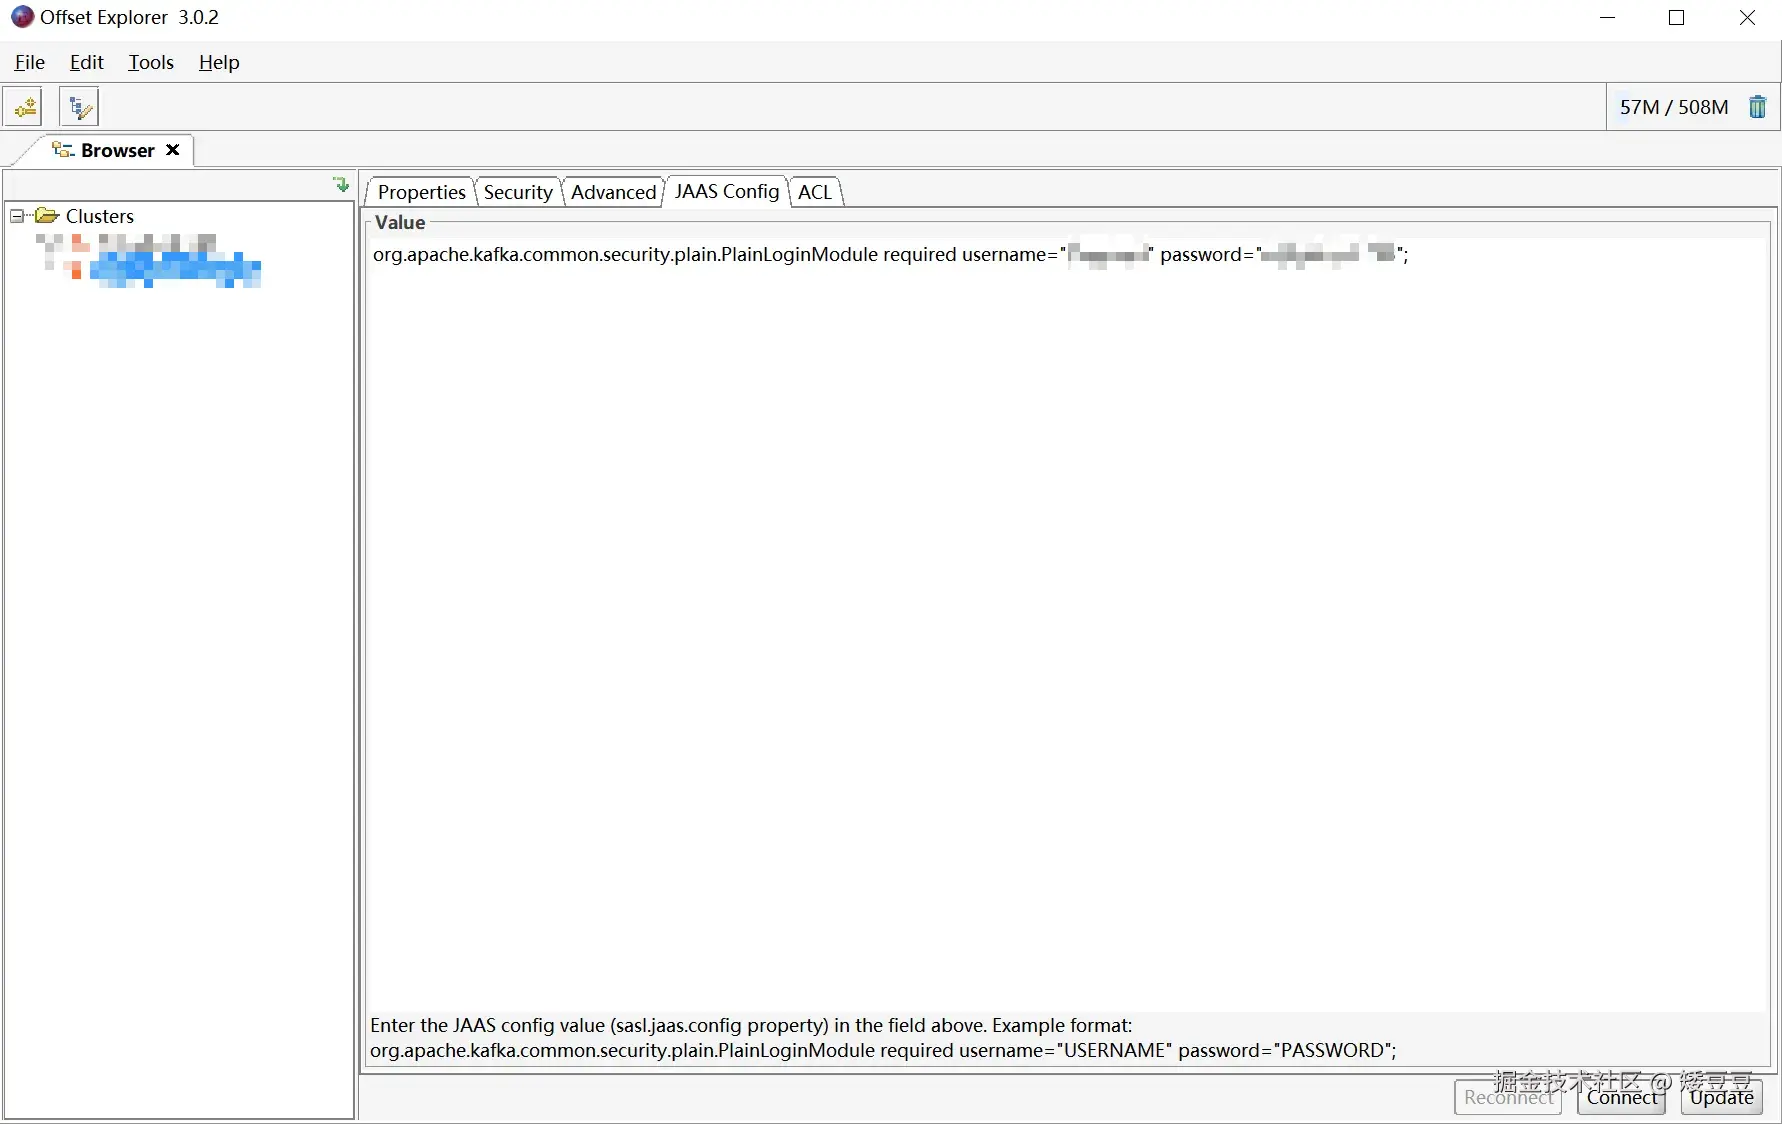Click the Browser tab tree icon
Image resolution: width=1782 pixels, height=1124 pixels.
coord(63,150)
